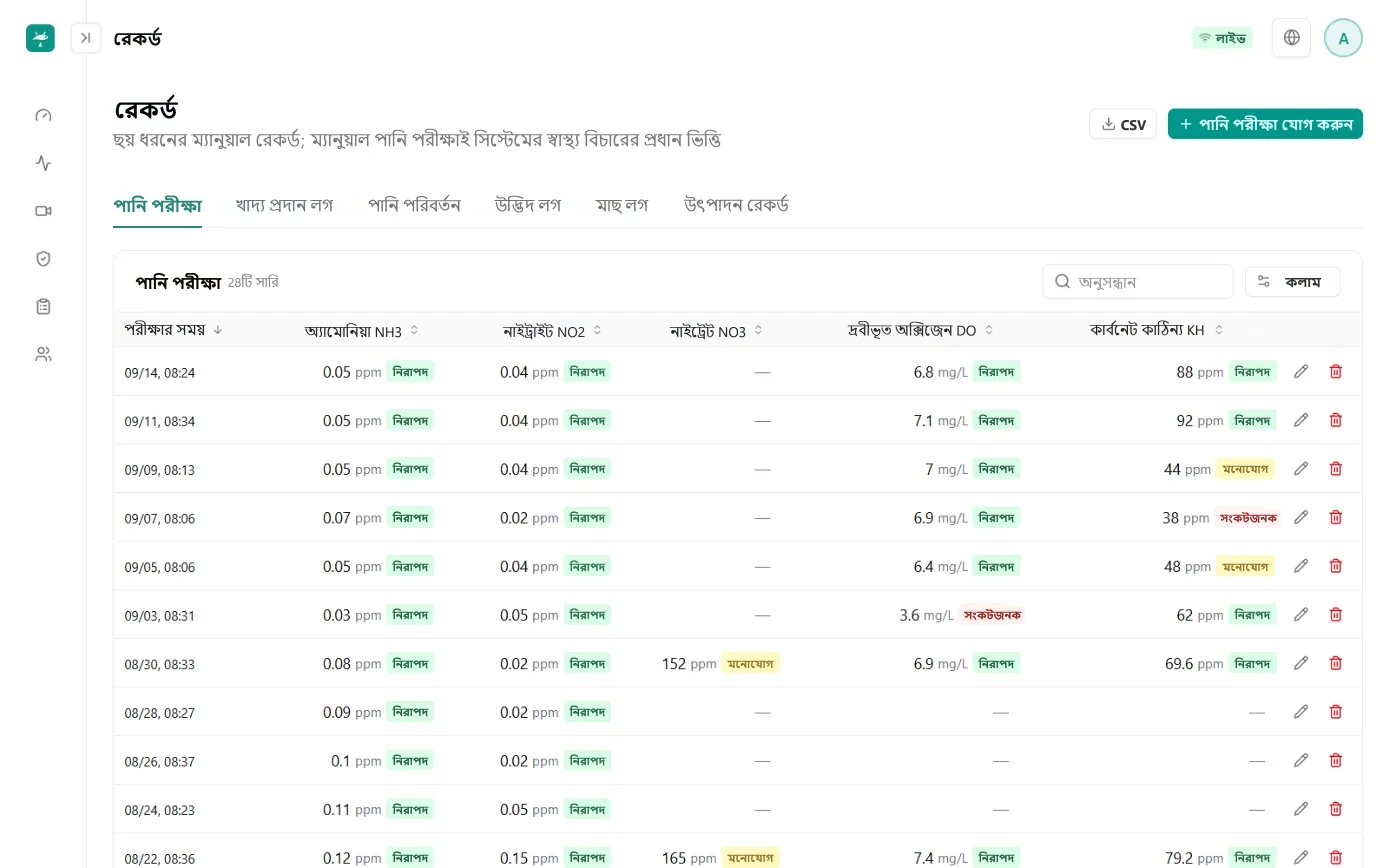The image size is (1388, 868).
Task: Edit the 08/28, 08:27 record
Action: coord(1301,712)
